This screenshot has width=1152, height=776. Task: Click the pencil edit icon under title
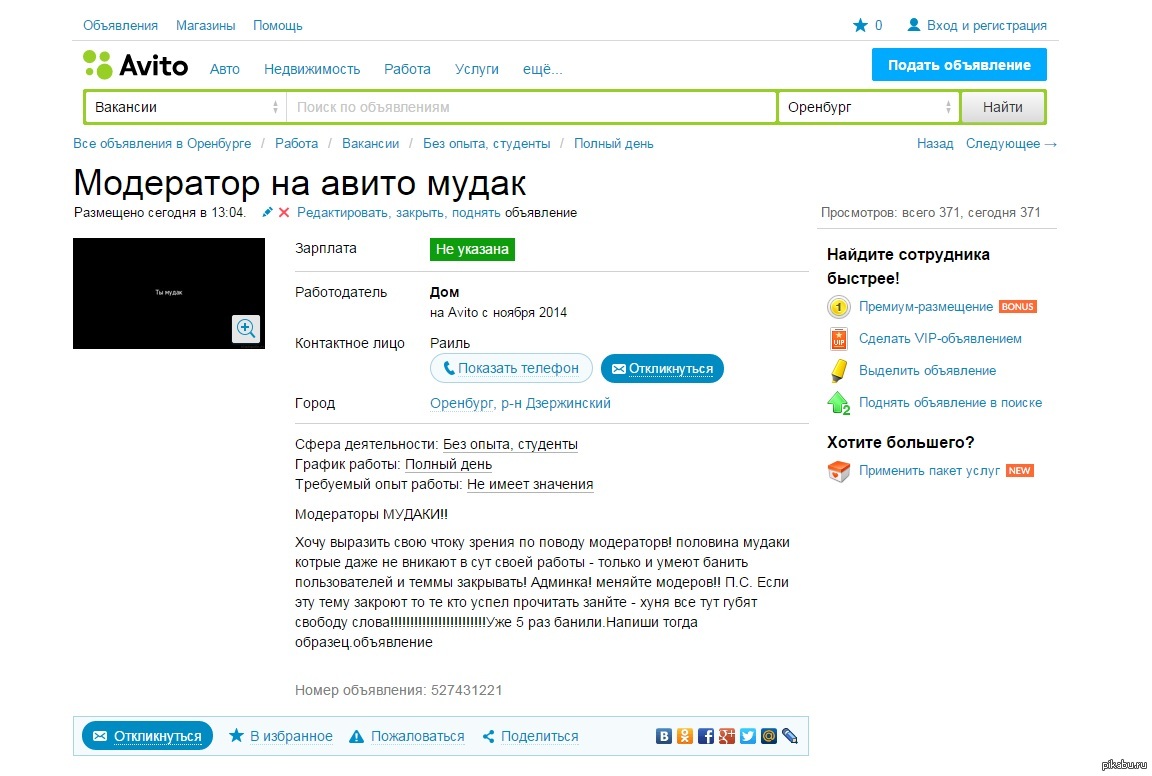[267, 212]
